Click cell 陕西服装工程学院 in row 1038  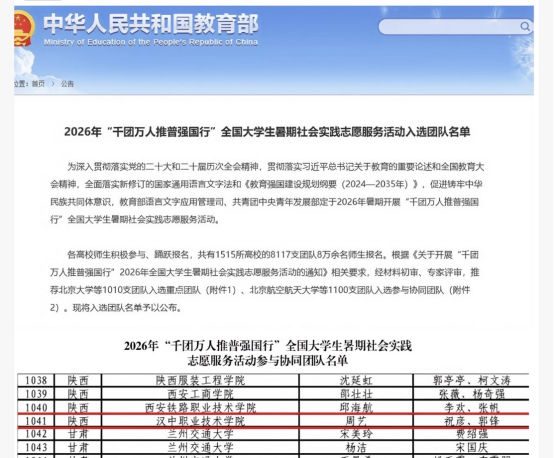[x=200, y=381]
